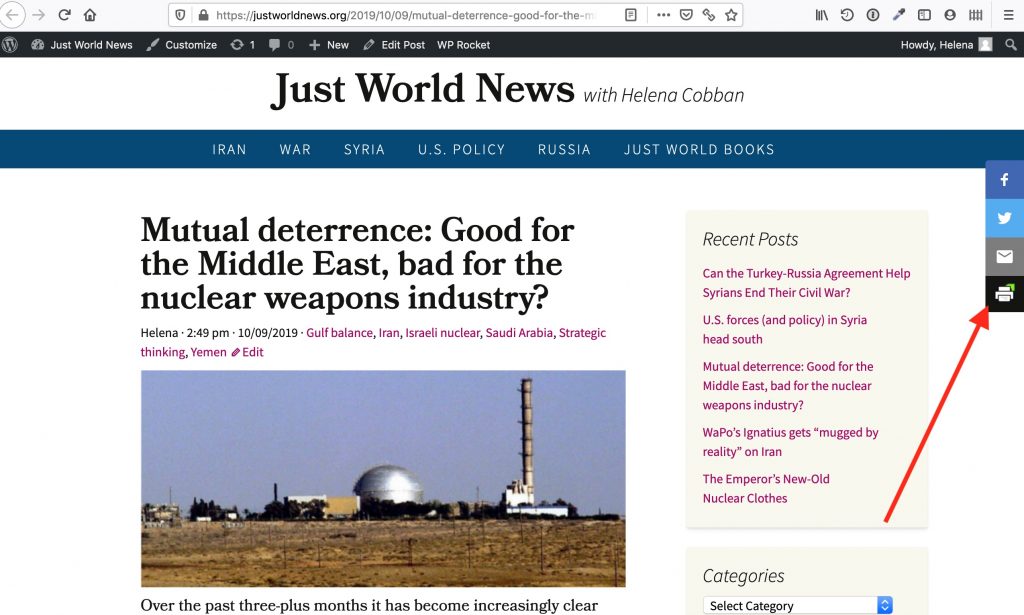
Task: Open Firefox hamburger menu
Action: (x=1008, y=15)
